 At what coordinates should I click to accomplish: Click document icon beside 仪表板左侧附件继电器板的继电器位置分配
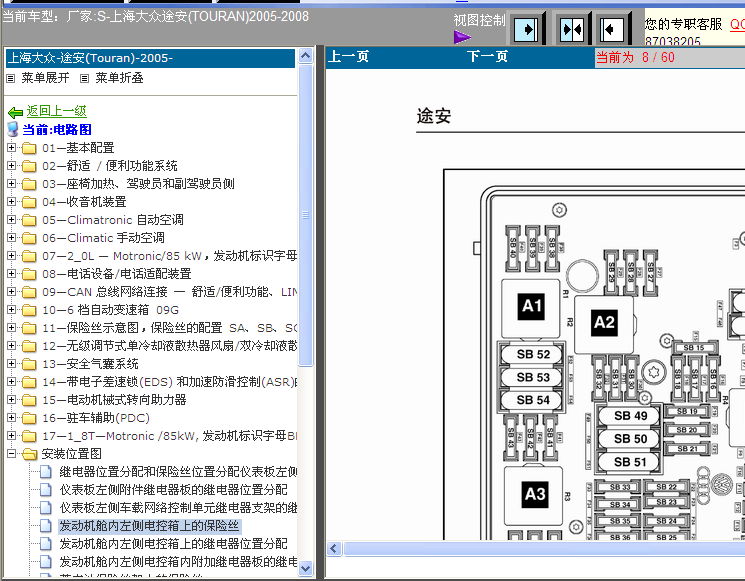46,489
